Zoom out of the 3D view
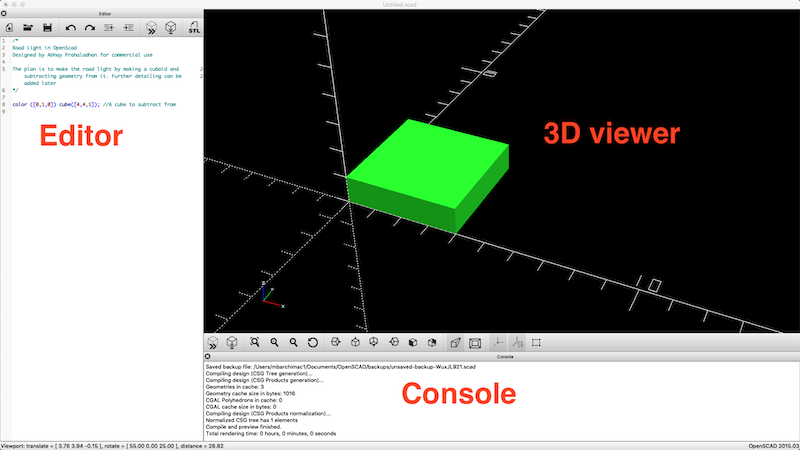 [293, 342]
